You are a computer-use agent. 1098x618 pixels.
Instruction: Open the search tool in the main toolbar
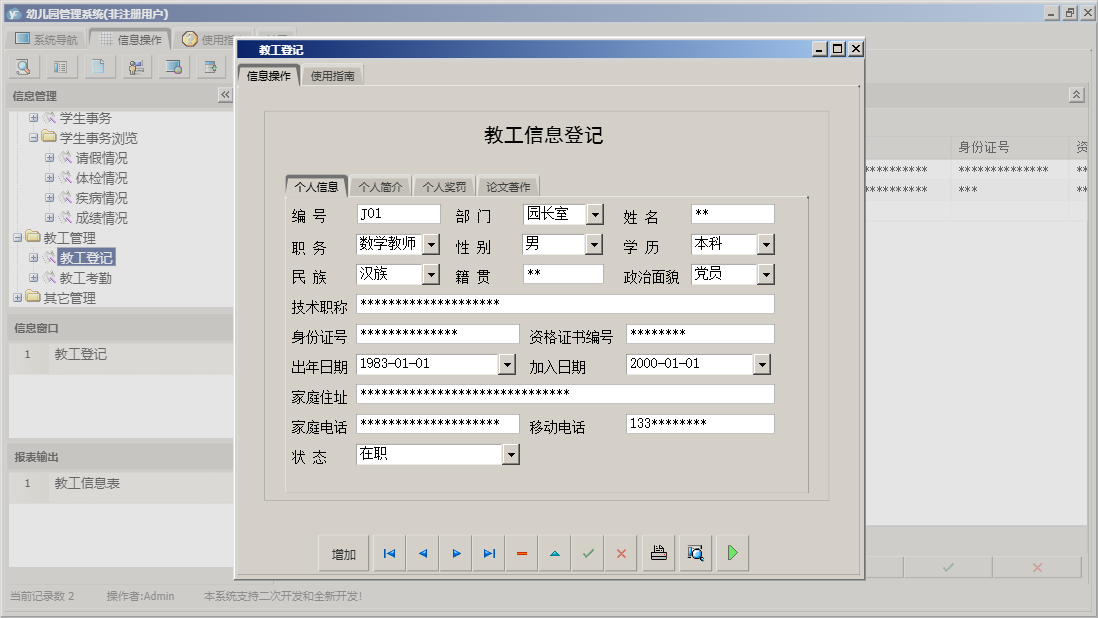click(22, 66)
